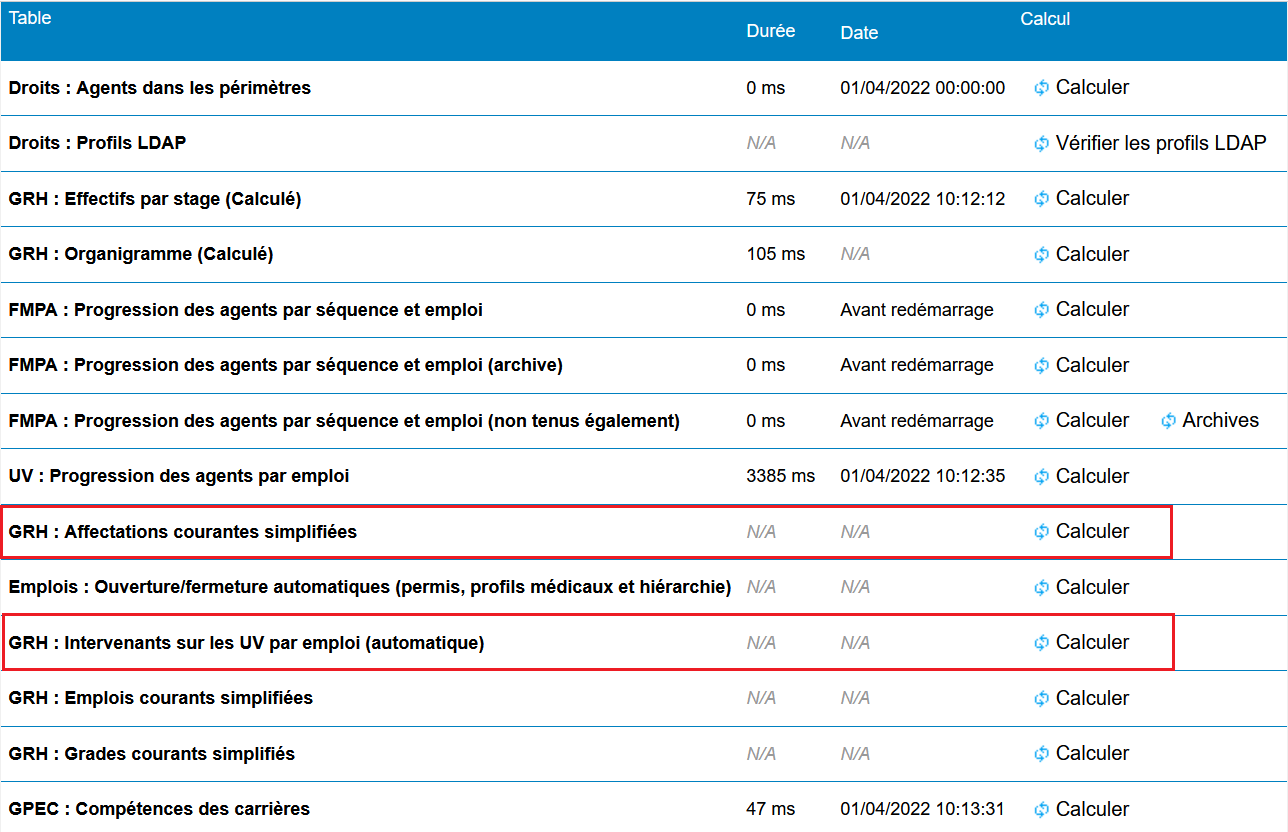Click the Date column header
Image resolution: width=1288 pixels, height=832 pixels.
859,33
